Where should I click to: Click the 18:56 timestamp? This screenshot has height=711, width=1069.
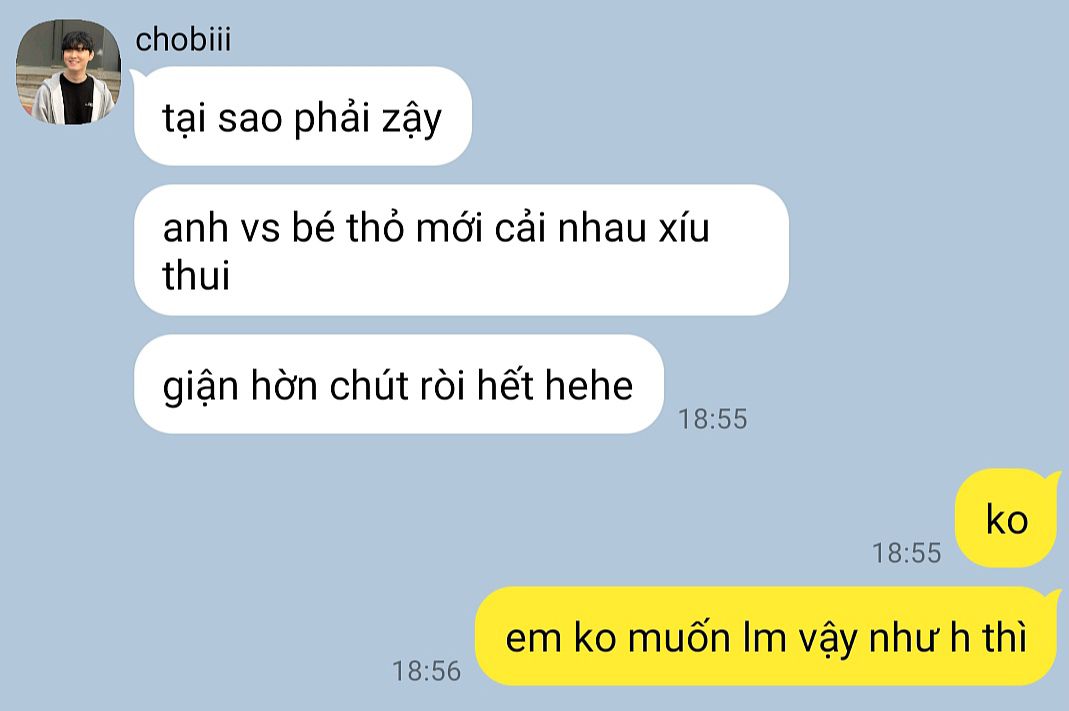click(x=427, y=671)
